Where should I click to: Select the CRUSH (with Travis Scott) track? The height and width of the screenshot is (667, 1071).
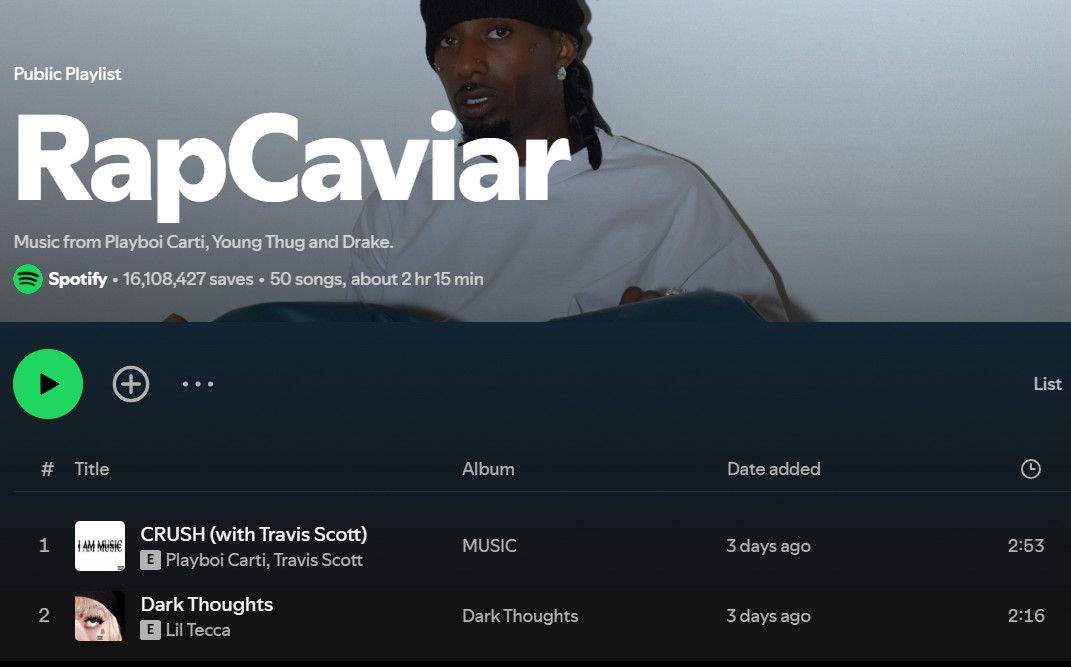(x=253, y=534)
